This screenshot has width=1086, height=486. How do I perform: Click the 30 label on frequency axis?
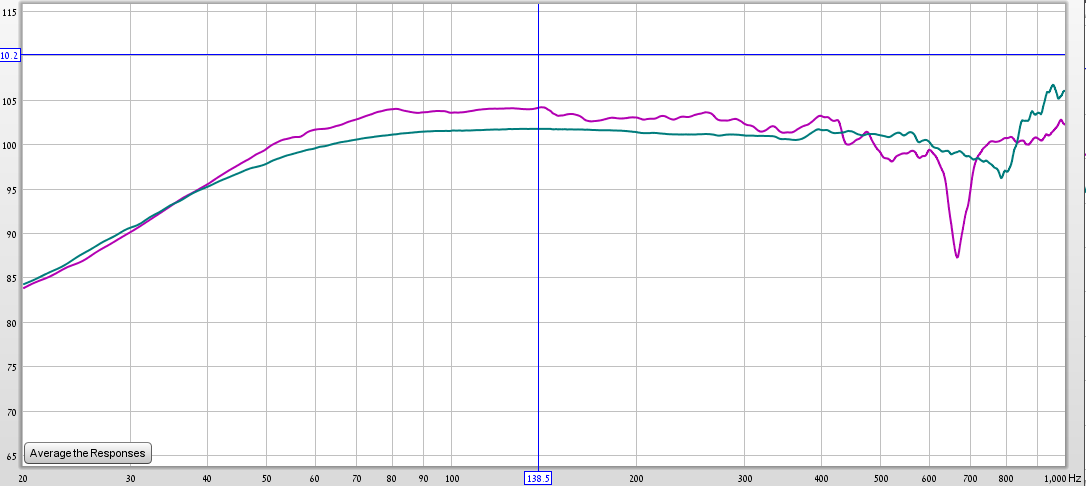coord(131,478)
